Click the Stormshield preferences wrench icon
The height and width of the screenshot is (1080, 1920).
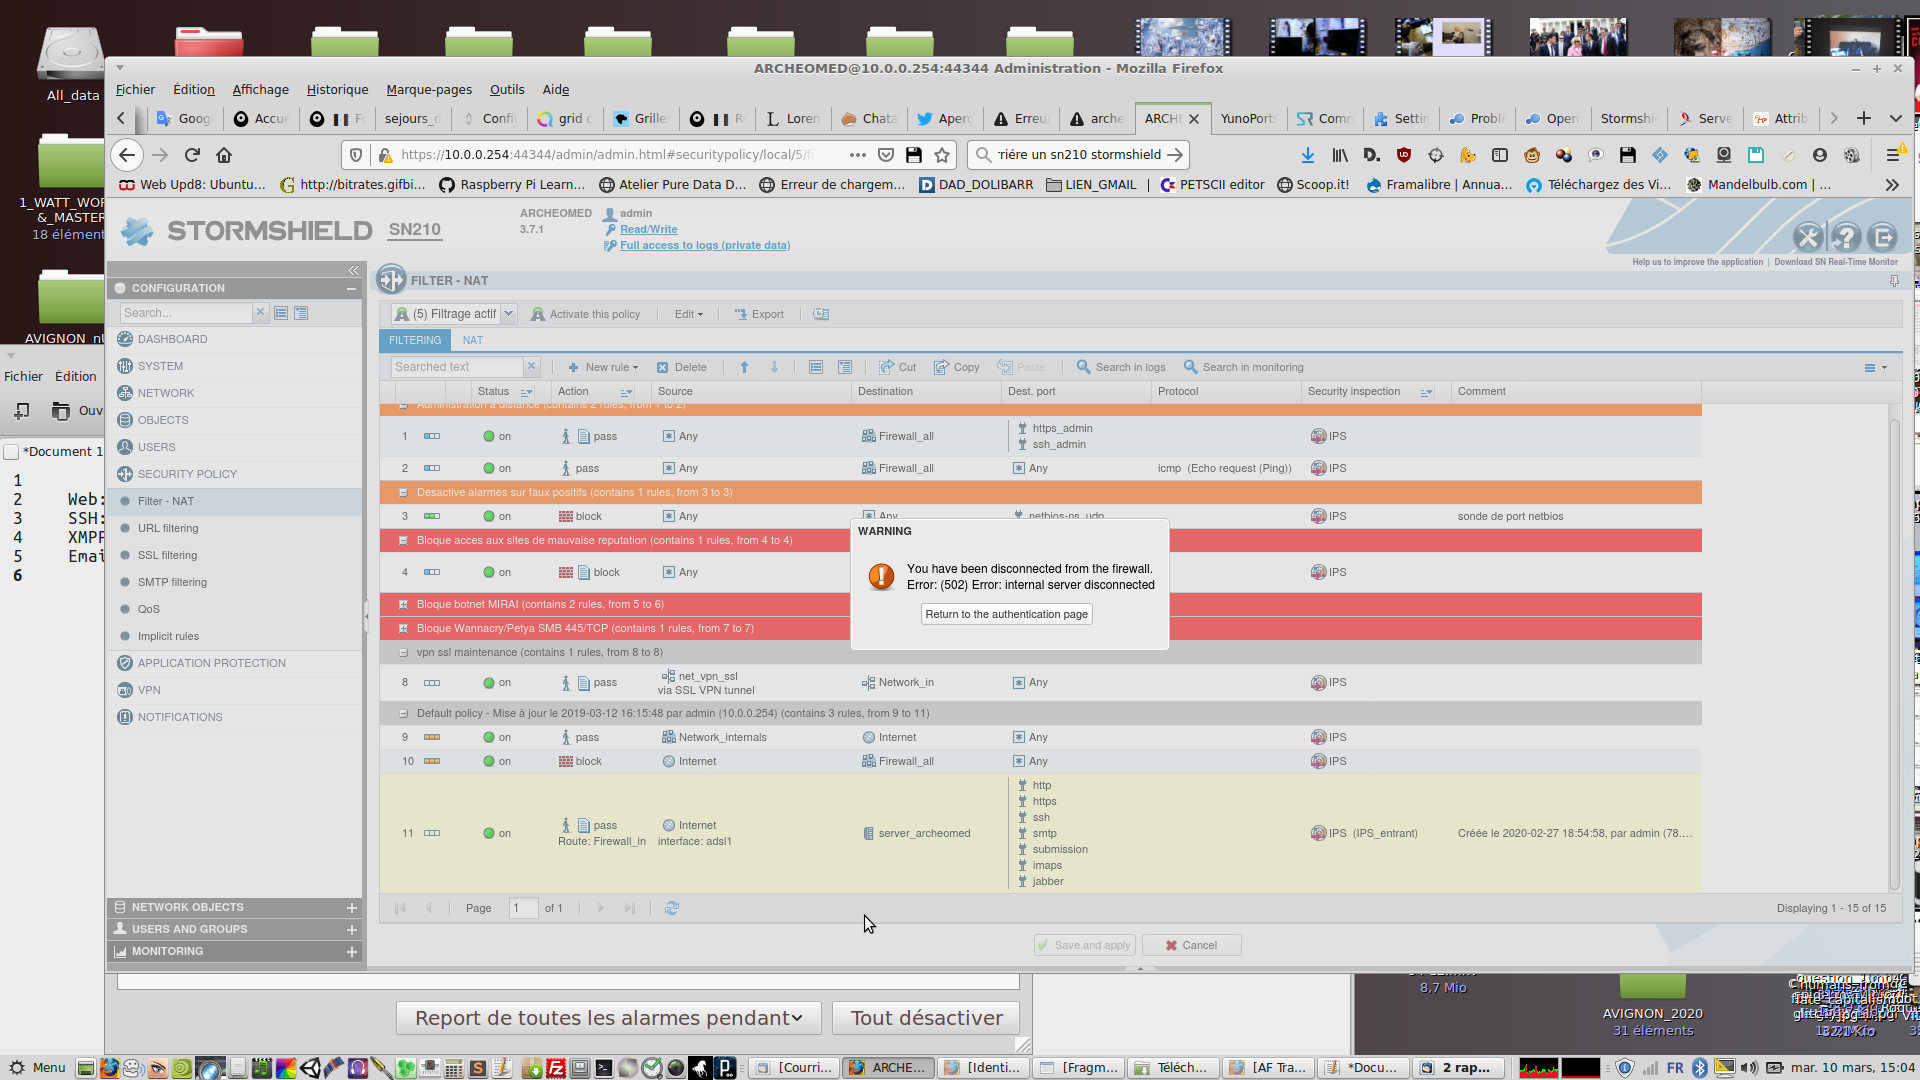[x=1808, y=237]
